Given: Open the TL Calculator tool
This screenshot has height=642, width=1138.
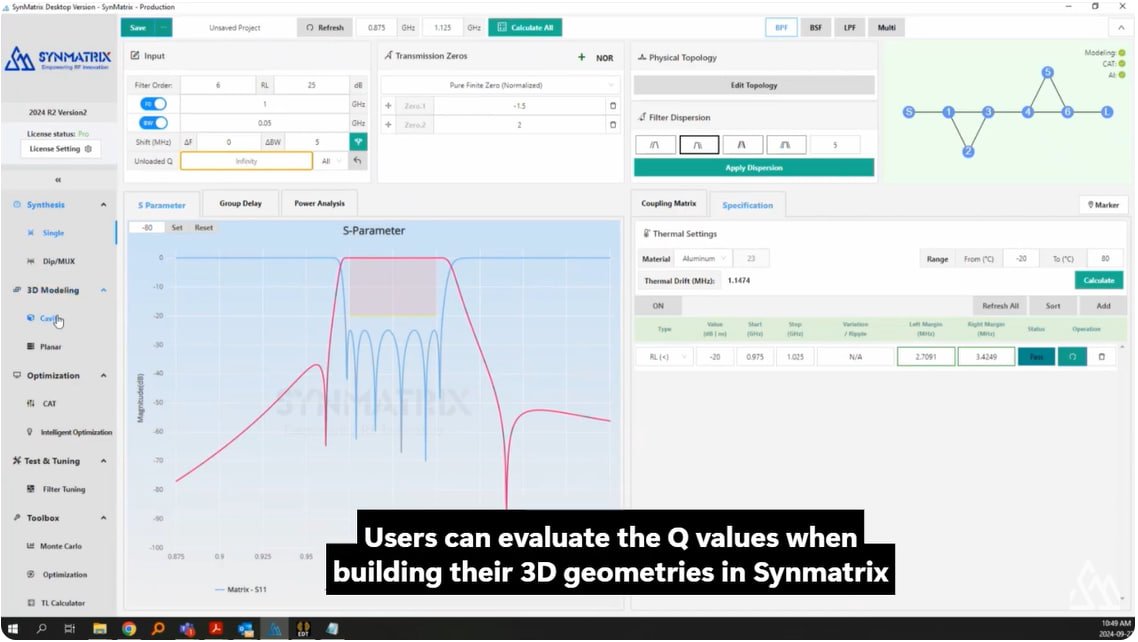Looking at the screenshot, I should coord(62,603).
